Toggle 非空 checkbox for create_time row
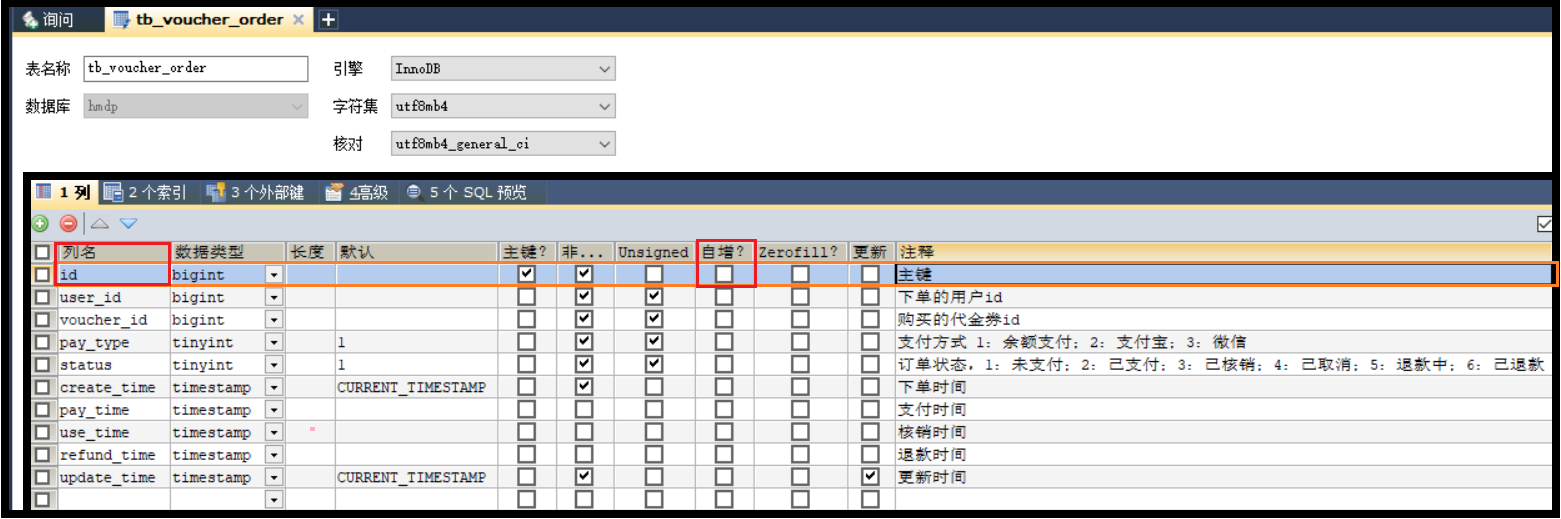 585,387
